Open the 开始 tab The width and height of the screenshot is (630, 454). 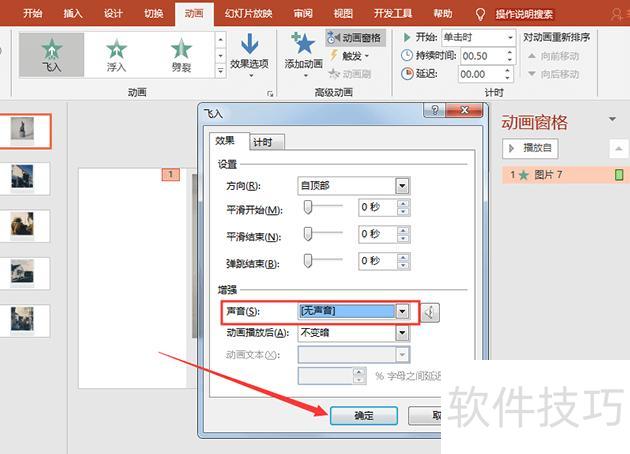tap(33, 14)
